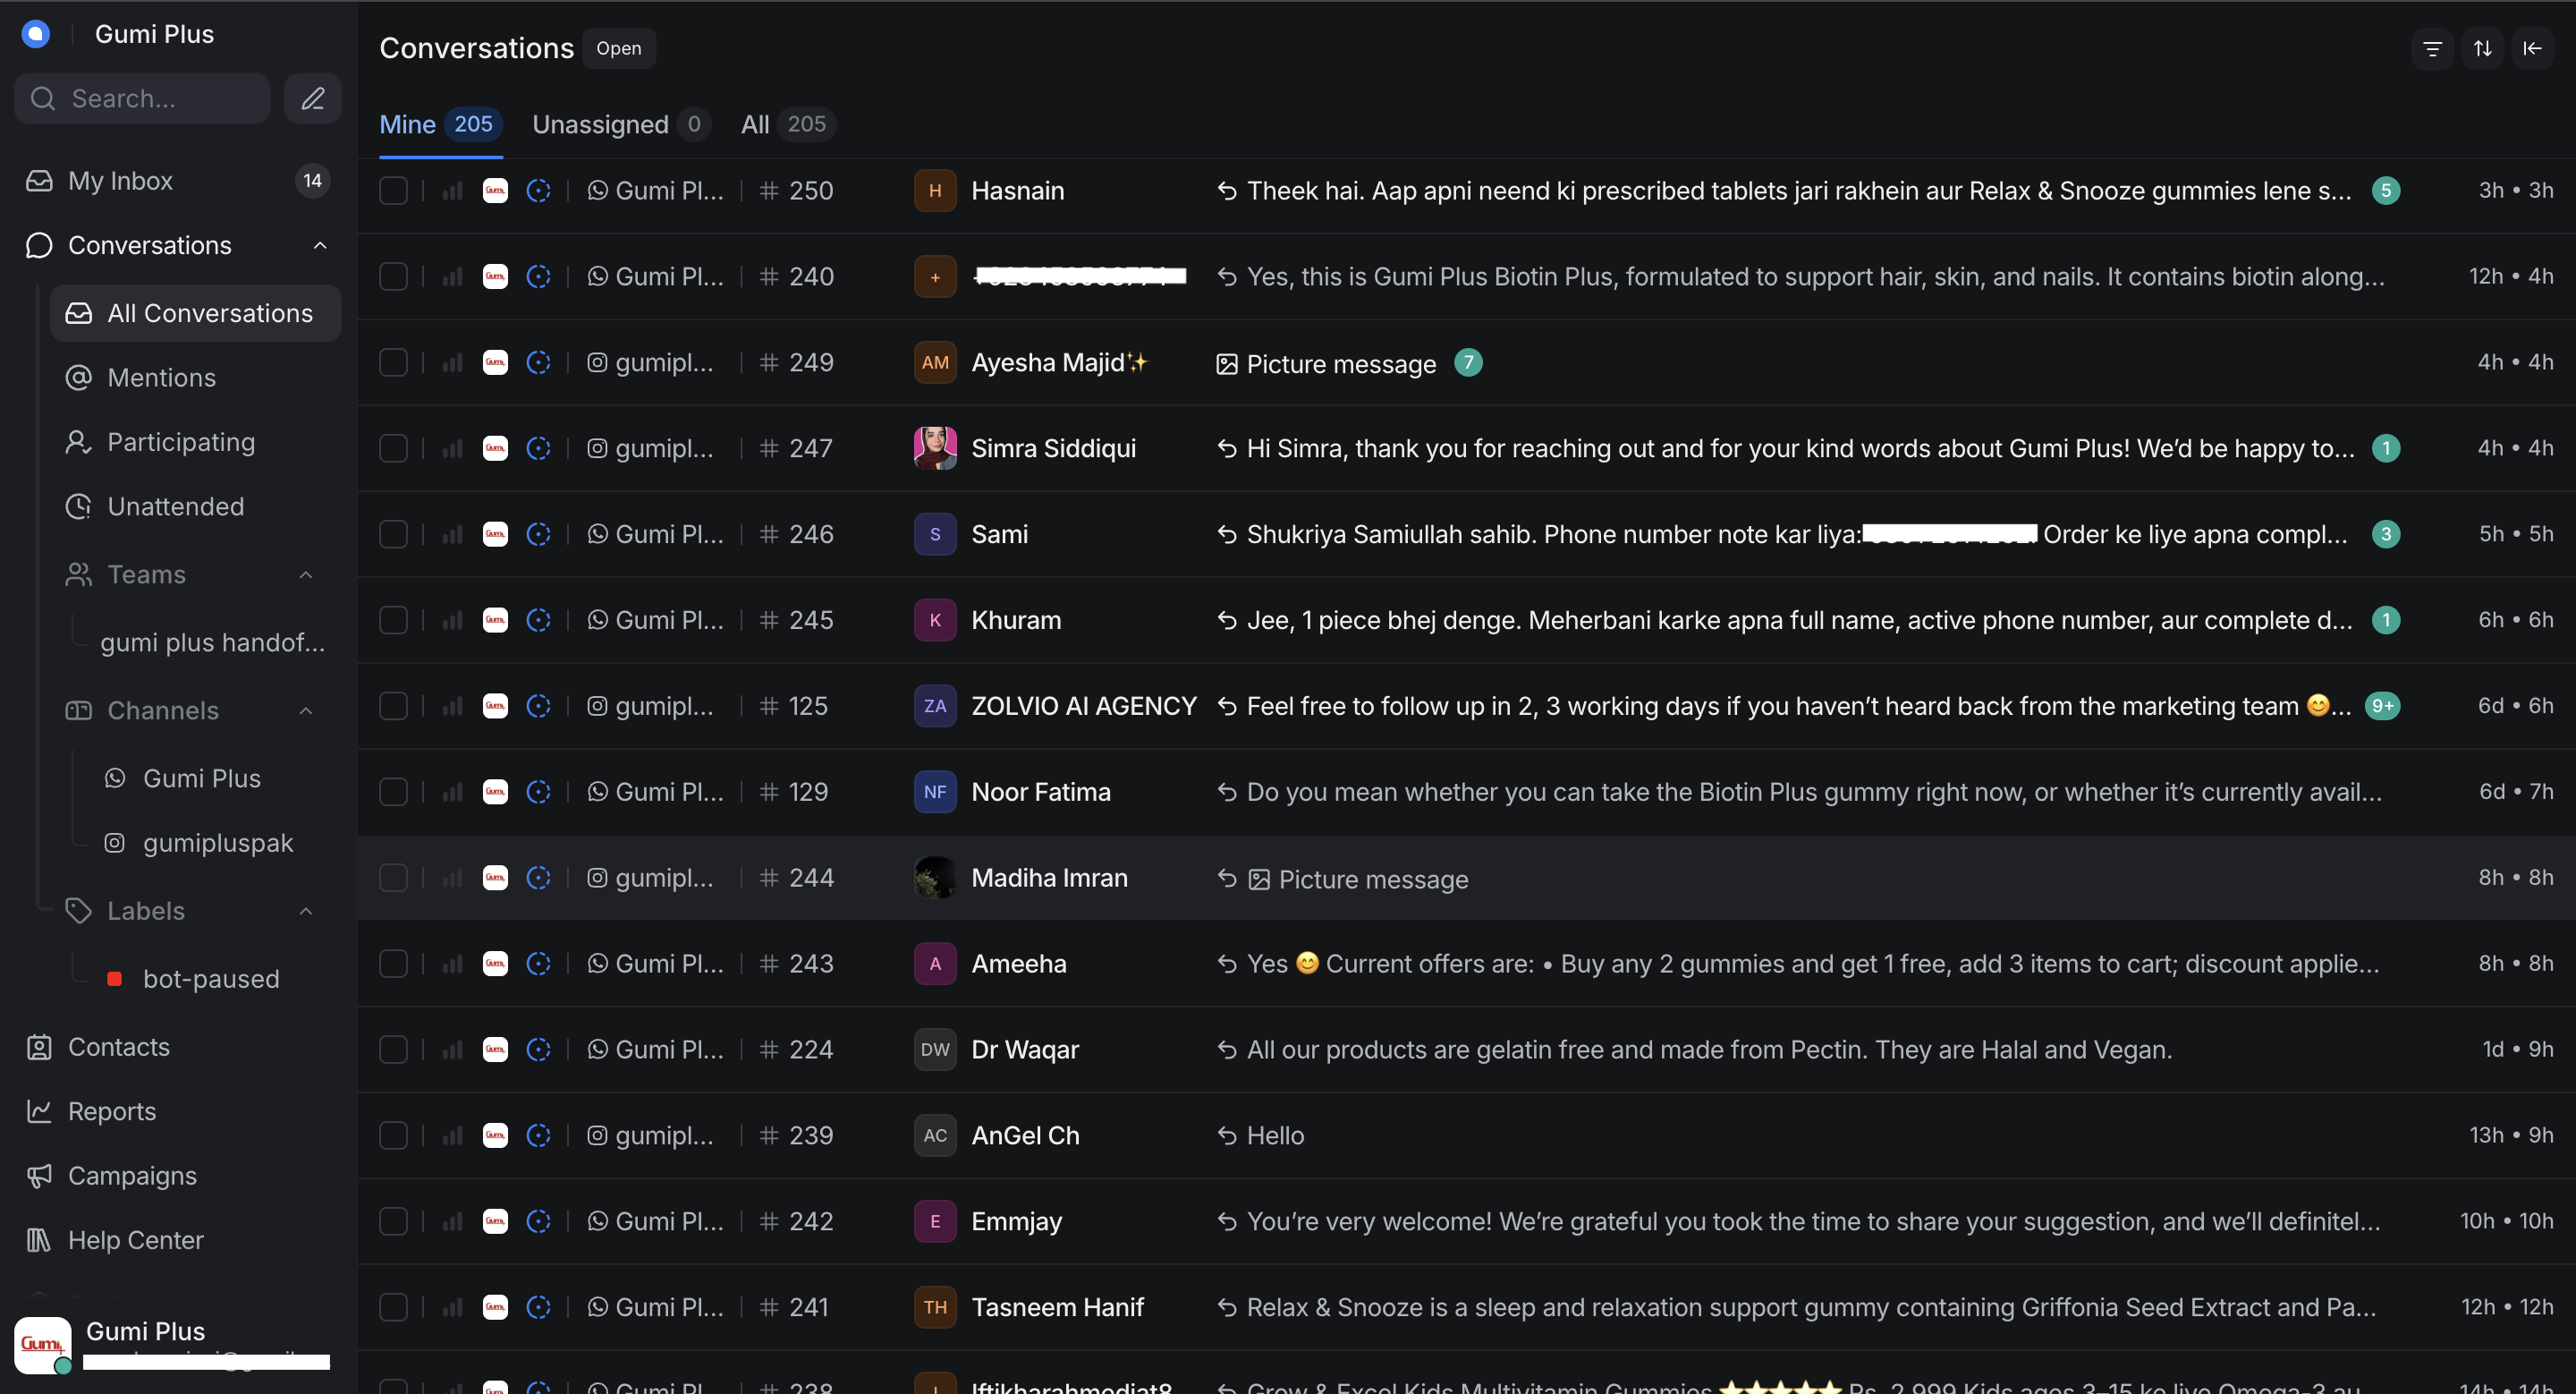Screen dimensions: 2576x1394
Task: Open AnGel Ch conversation saying Hello
Action: click(x=1466, y=1136)
